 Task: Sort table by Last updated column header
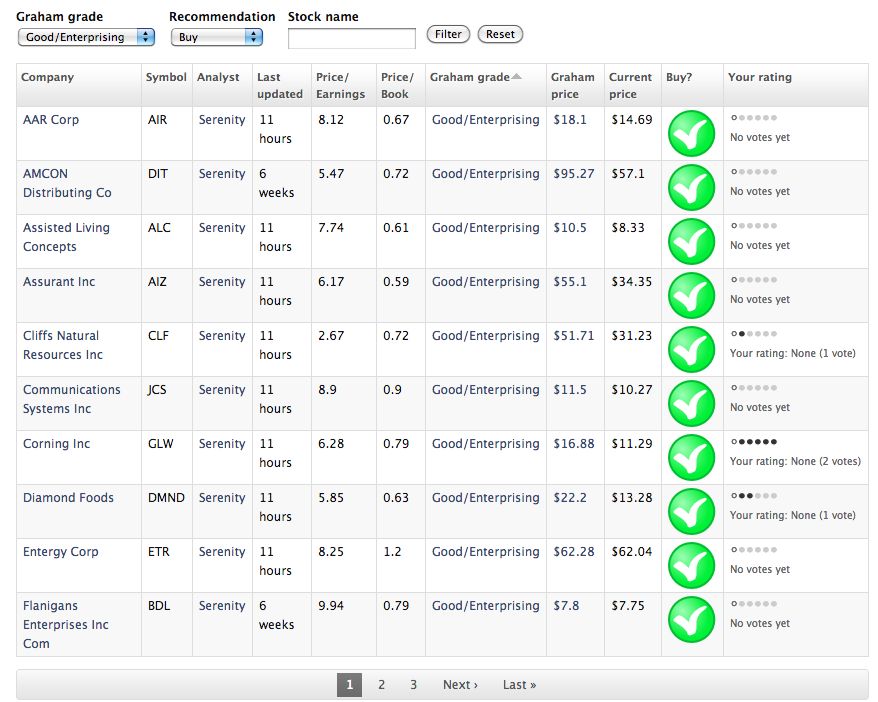point(280,86)
